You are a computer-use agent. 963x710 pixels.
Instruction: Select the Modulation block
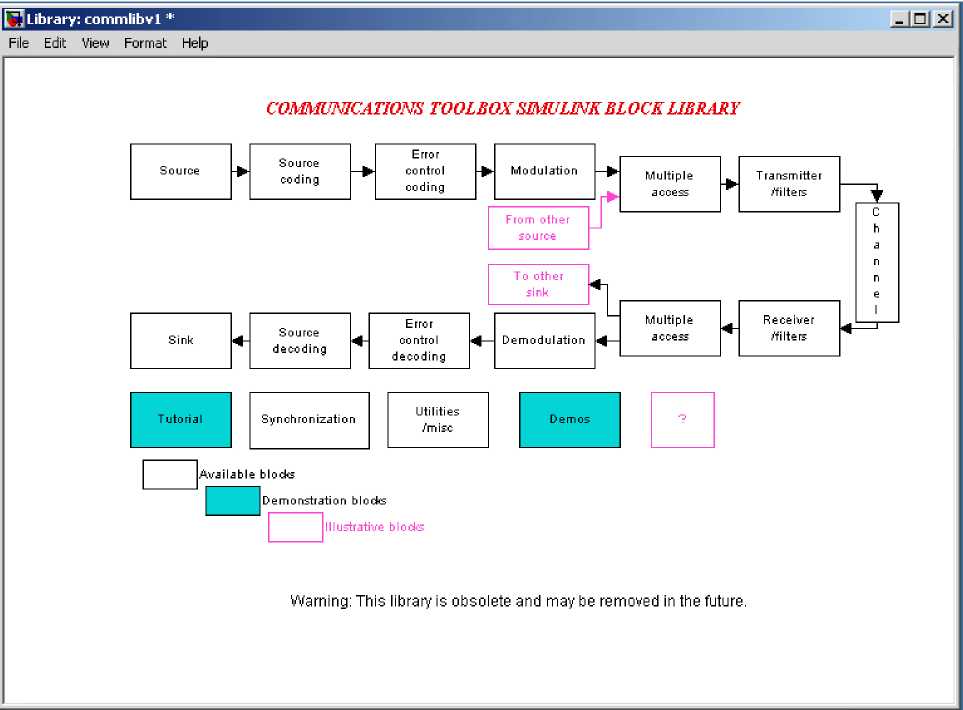pyautogui.click(x=544, y=171)
